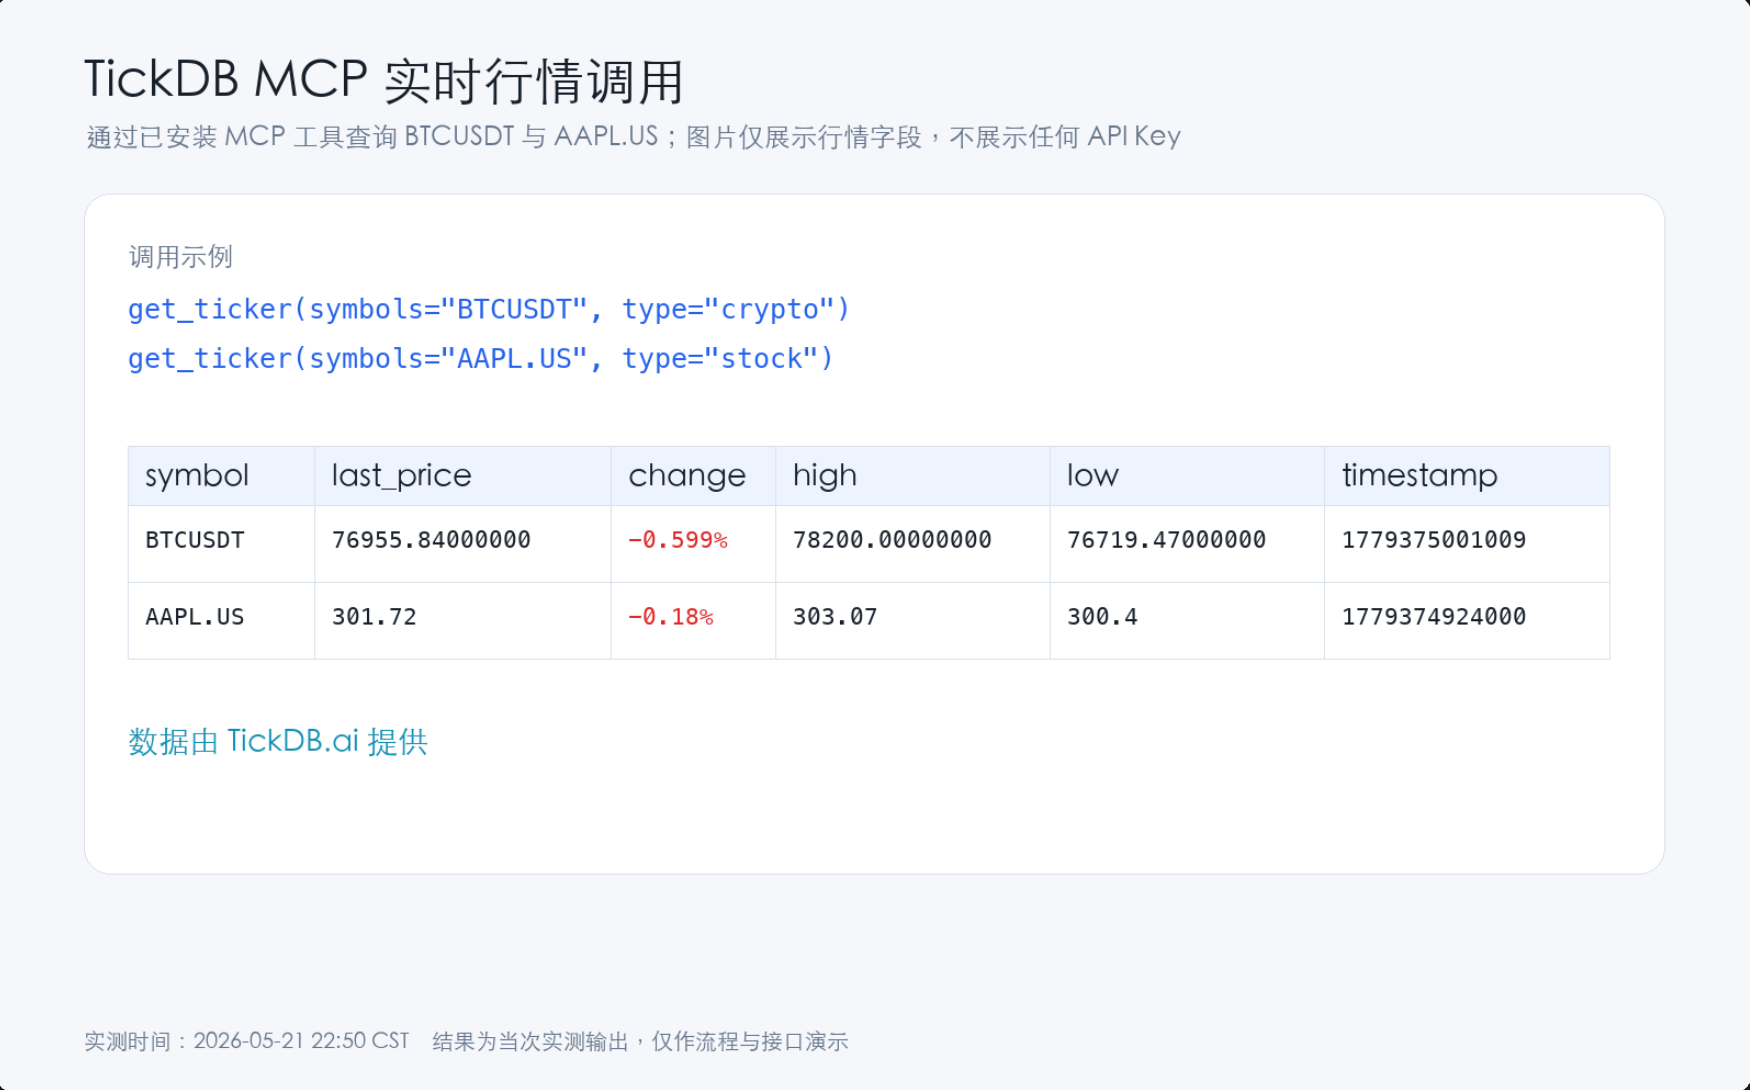Screen dimensions: 1750x1090
Task: Click the title 'TickDB MCP 实时行情调用'
Action: click(384, 80)
